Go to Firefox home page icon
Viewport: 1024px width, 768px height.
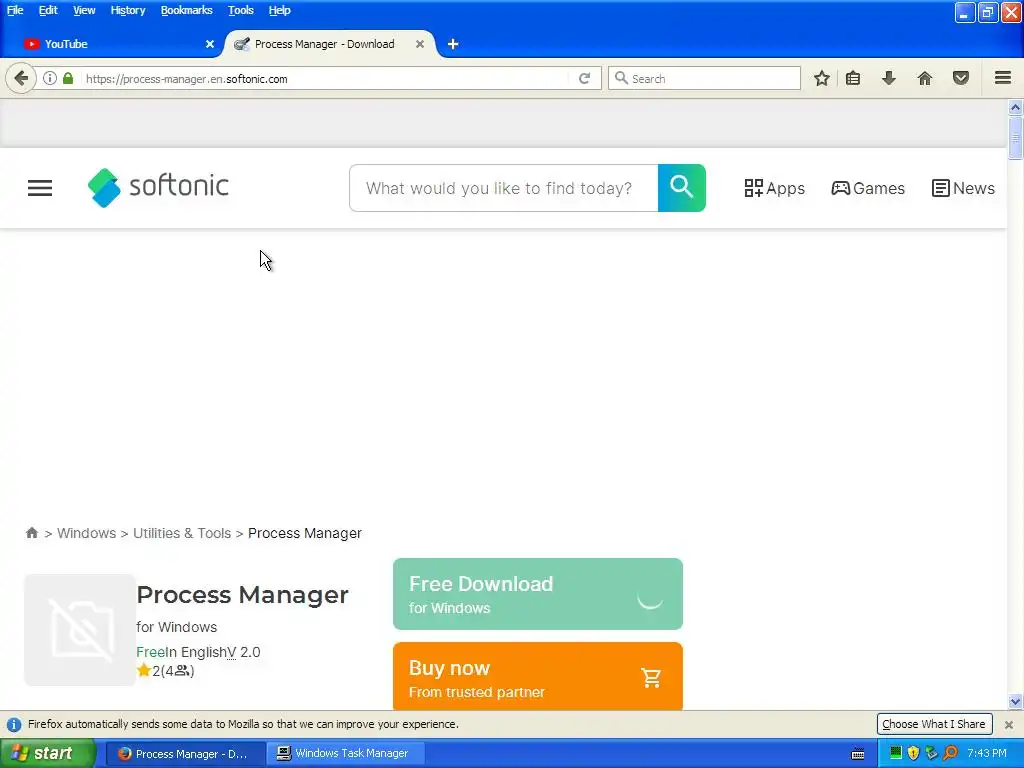coord(925,78)
